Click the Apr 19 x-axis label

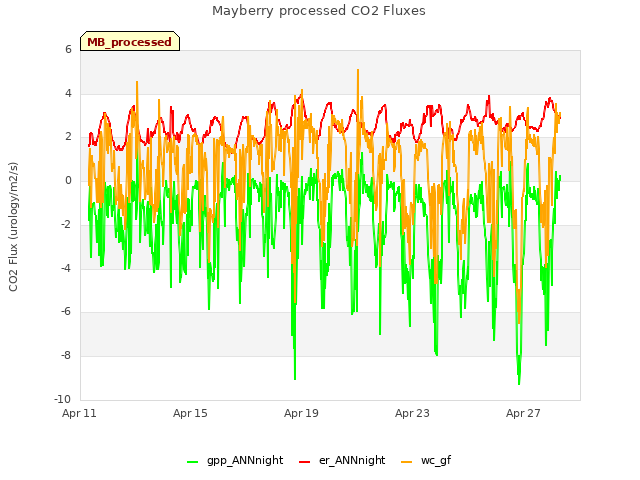click(301, 413)
